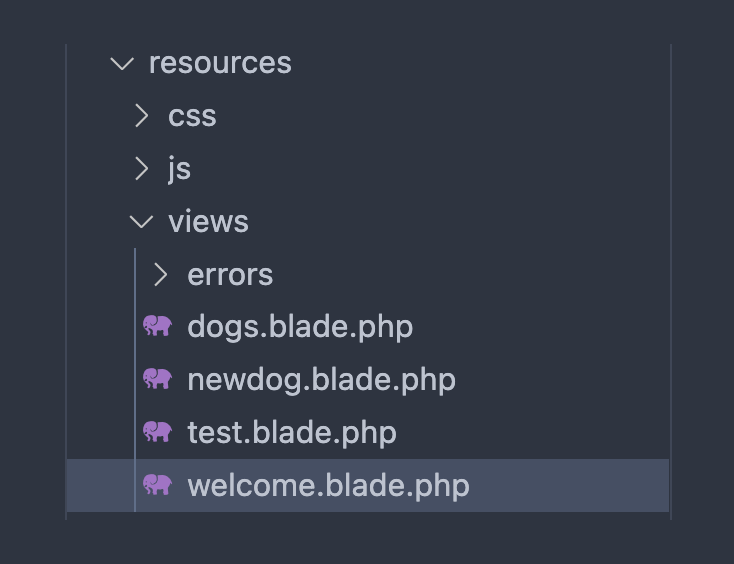Expand the css folder arrow

(x=142, y=116)
